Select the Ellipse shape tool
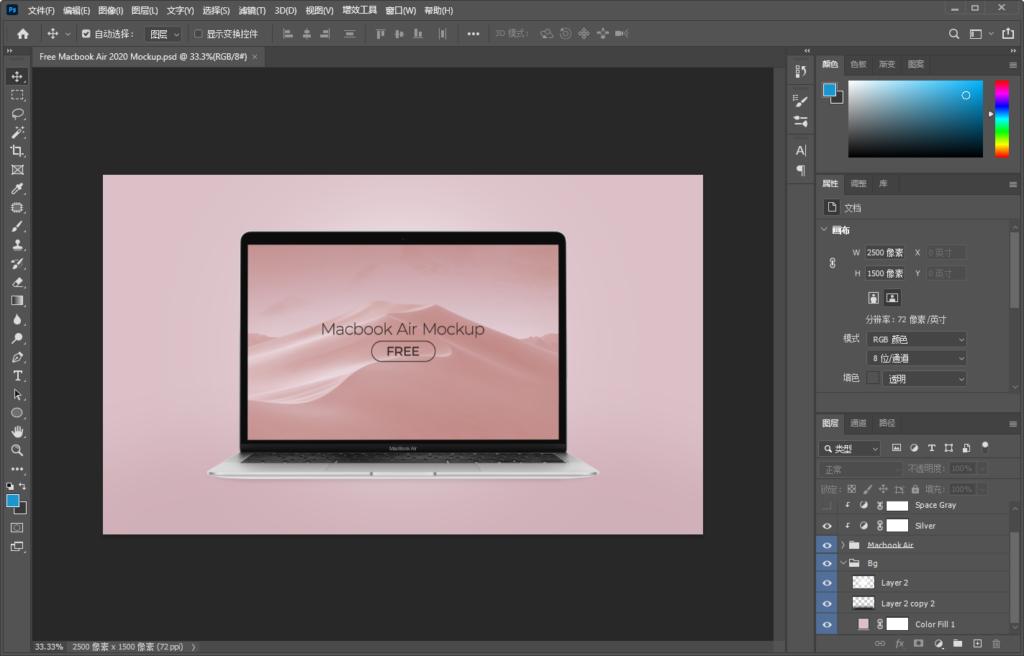 tap(17, 413)
